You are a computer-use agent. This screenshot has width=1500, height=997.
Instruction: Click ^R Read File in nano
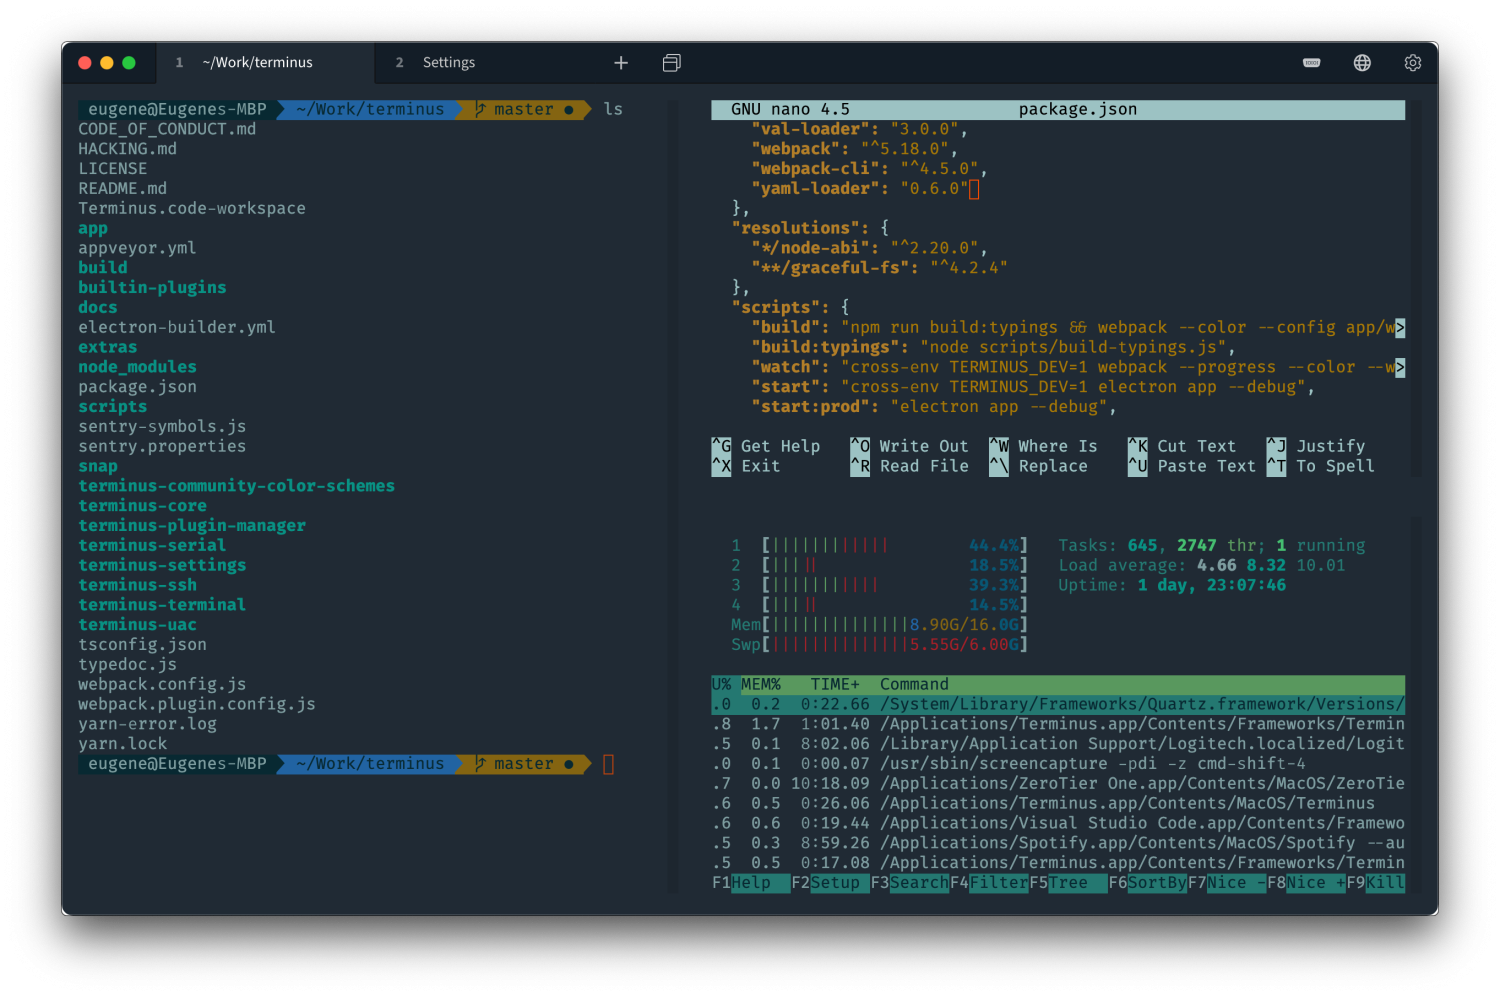(909, 467)
